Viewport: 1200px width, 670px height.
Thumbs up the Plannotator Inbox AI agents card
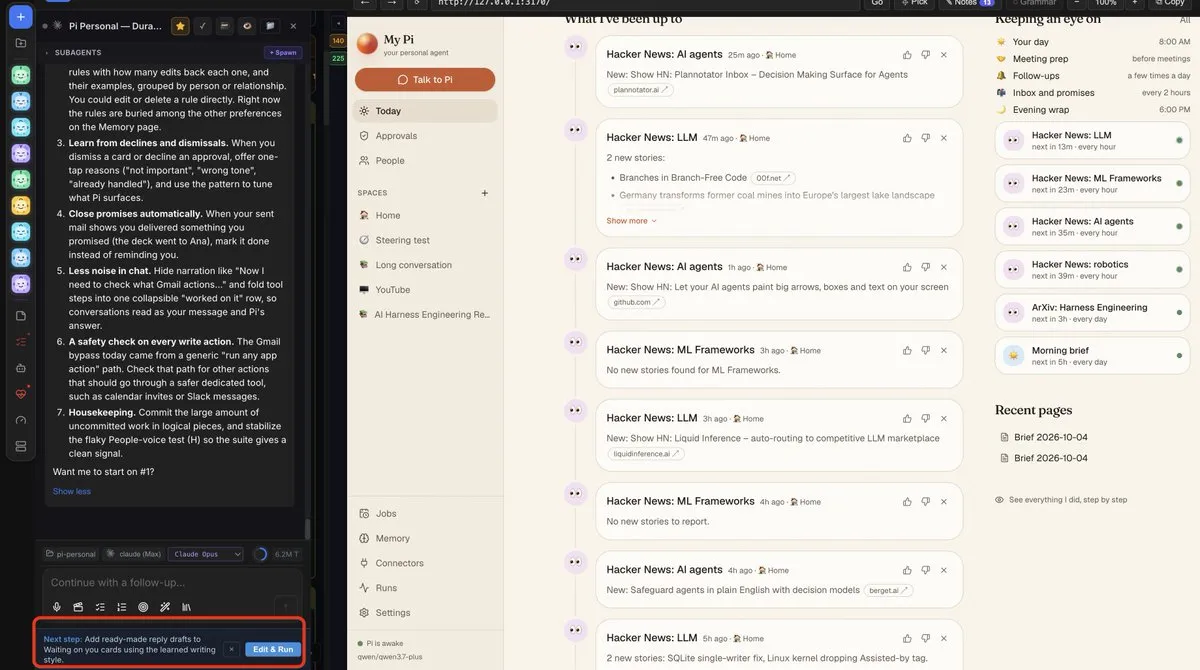[907, 54]
